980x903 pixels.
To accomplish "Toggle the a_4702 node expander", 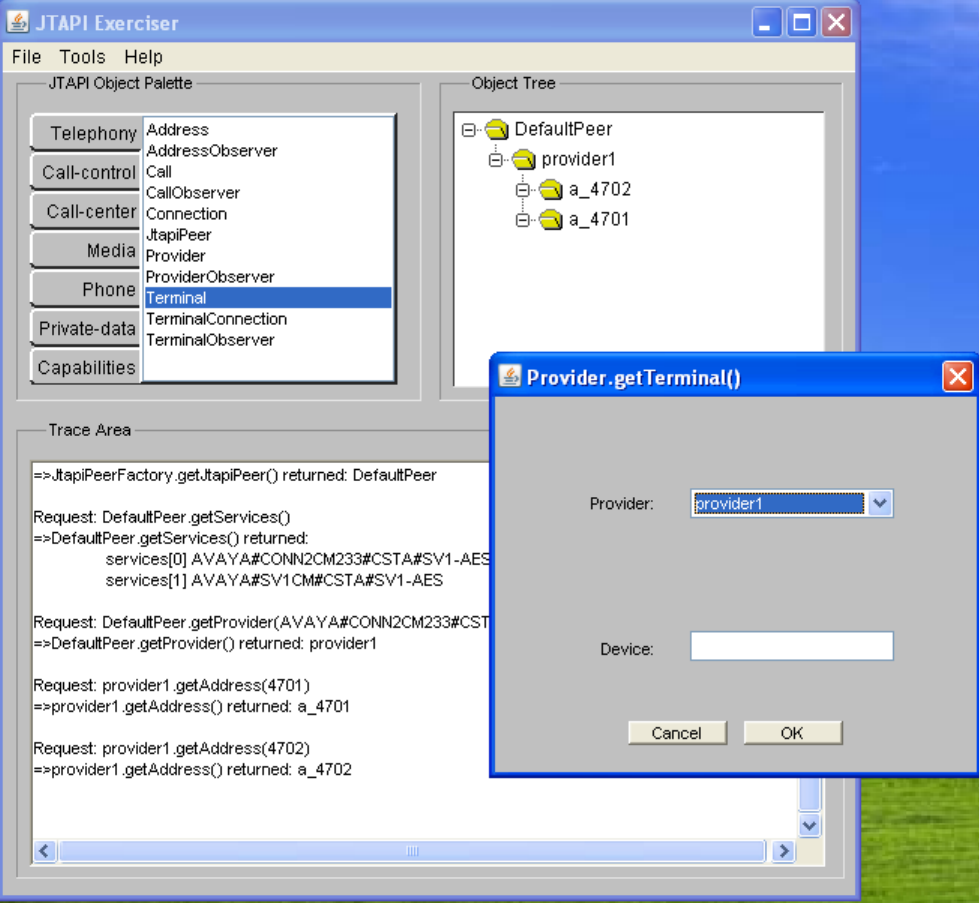I will coord(522,190).
